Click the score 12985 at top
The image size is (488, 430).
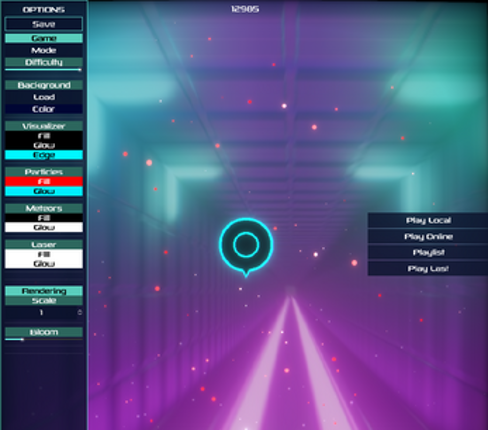pyautogui.click(x=245, y=9)
